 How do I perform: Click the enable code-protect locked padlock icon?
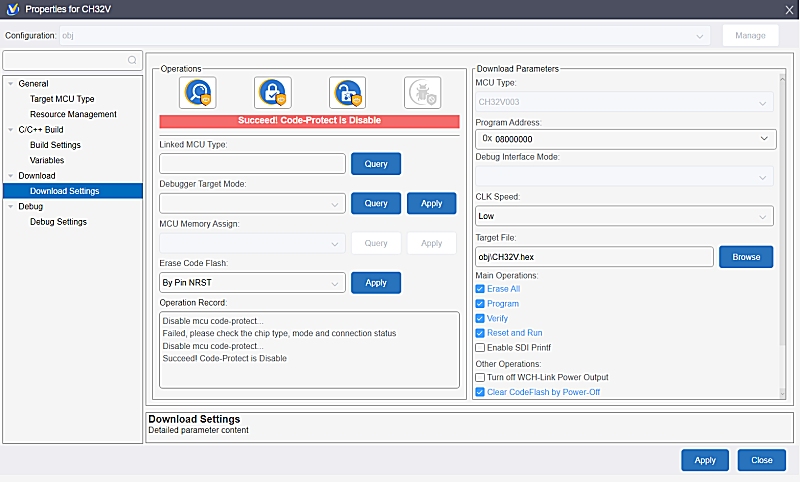(x=272, y=93)
